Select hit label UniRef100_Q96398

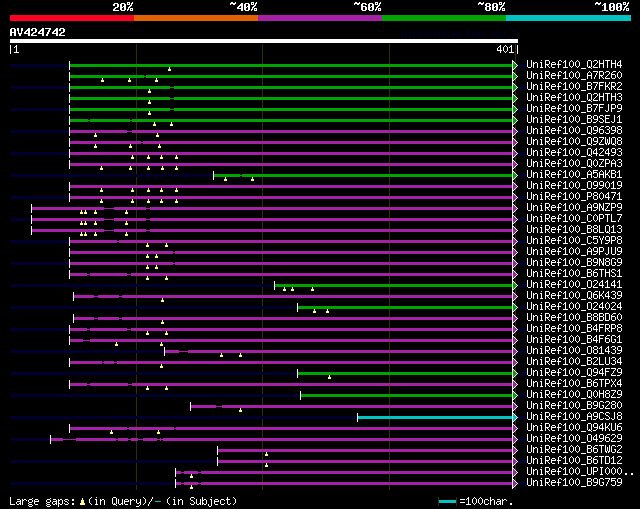(x=574, y=131)
